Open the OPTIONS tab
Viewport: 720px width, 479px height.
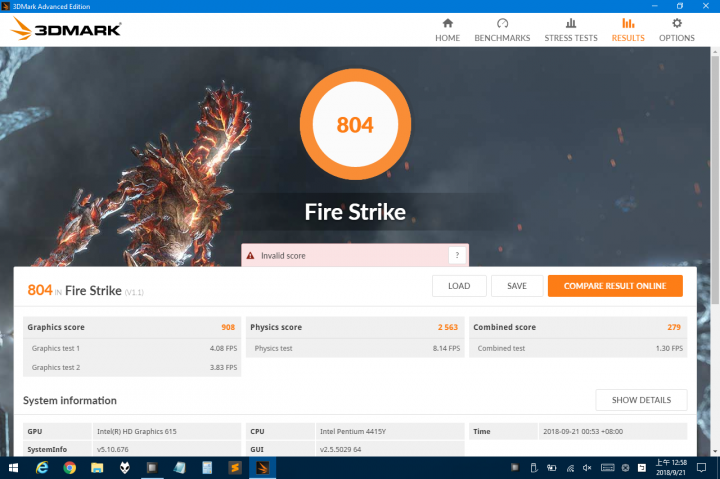tap(676, 30)
